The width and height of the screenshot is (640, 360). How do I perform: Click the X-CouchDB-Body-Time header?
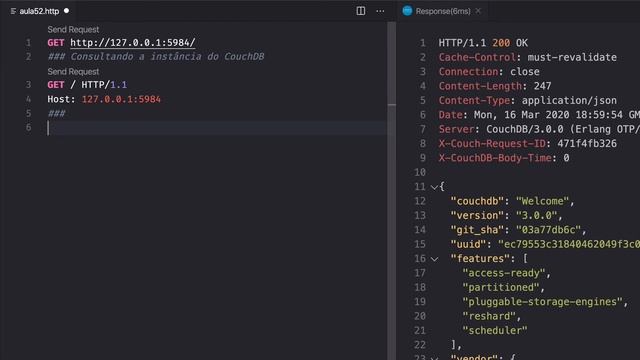504,158
